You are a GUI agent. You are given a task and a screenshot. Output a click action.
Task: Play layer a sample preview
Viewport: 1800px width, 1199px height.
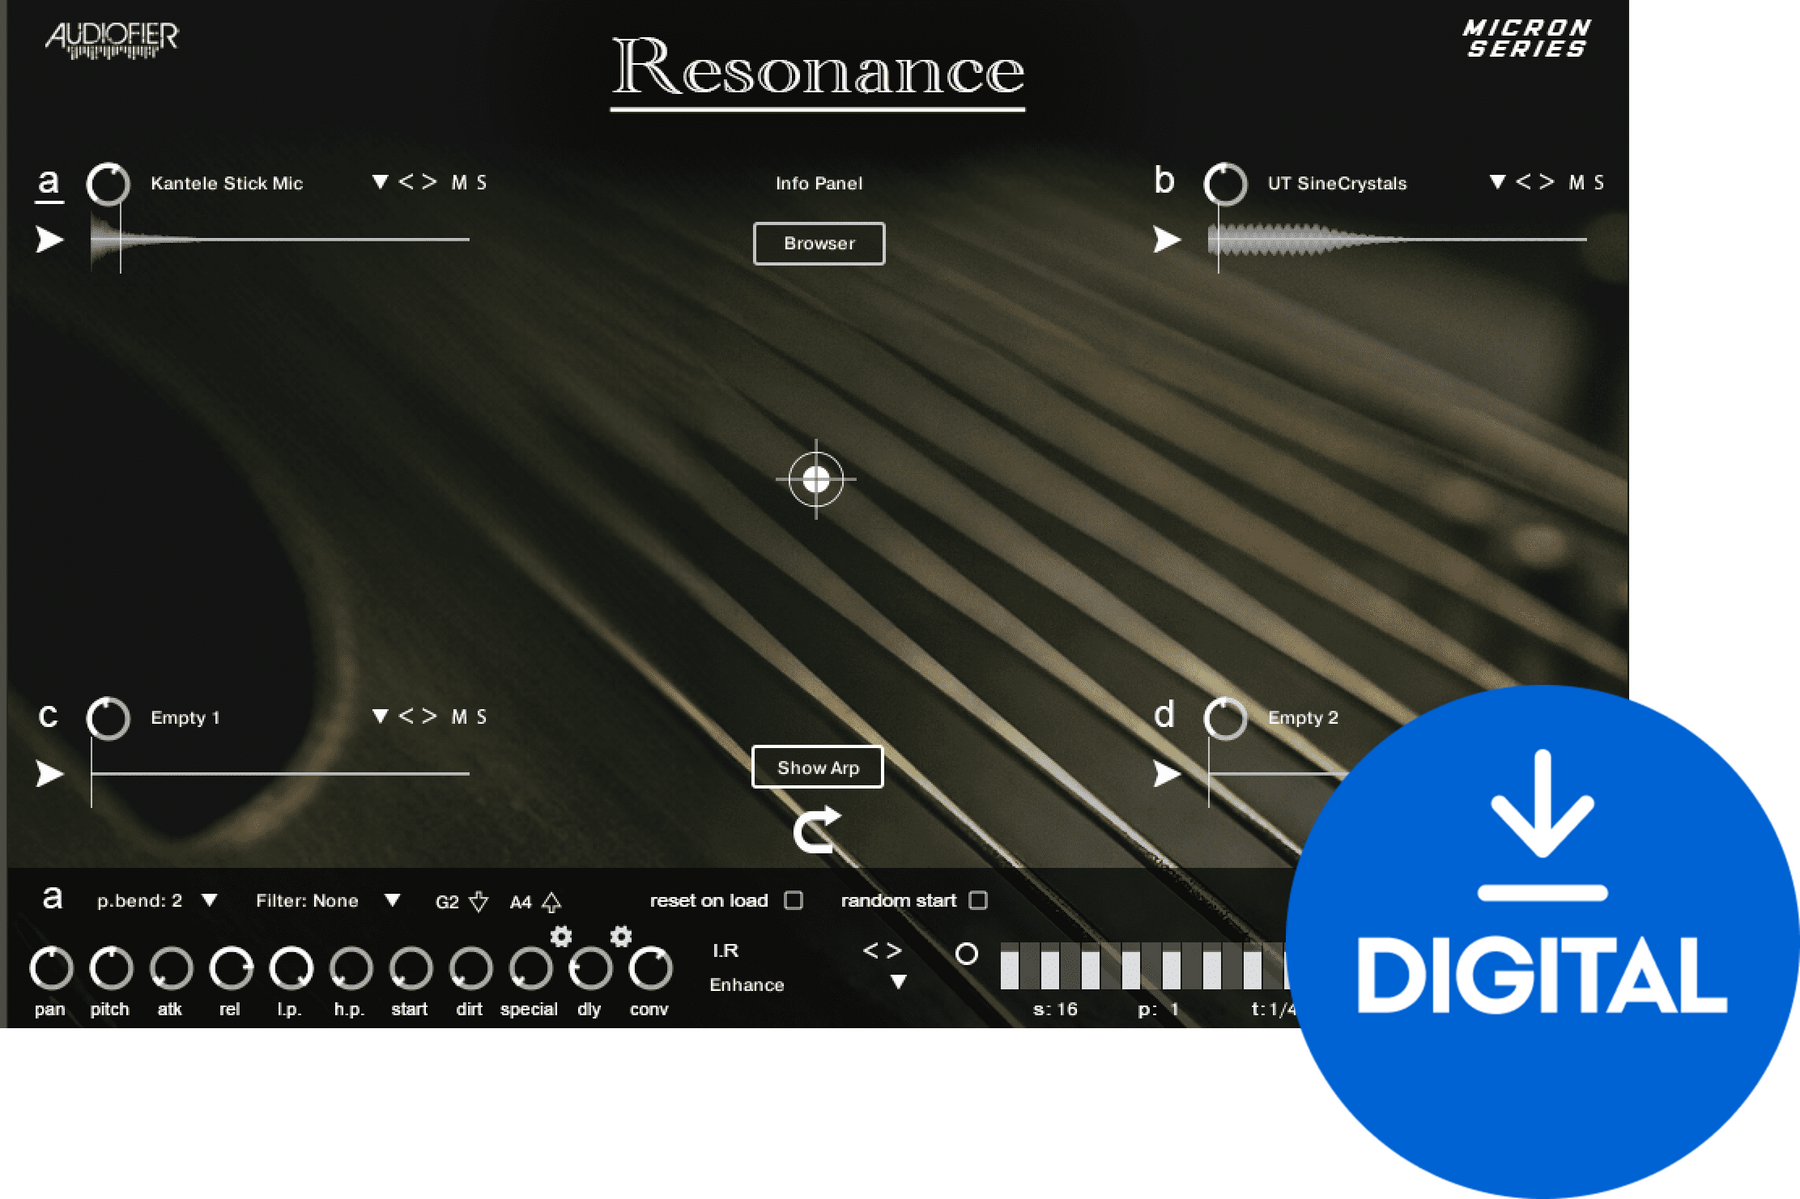point(50,240)
